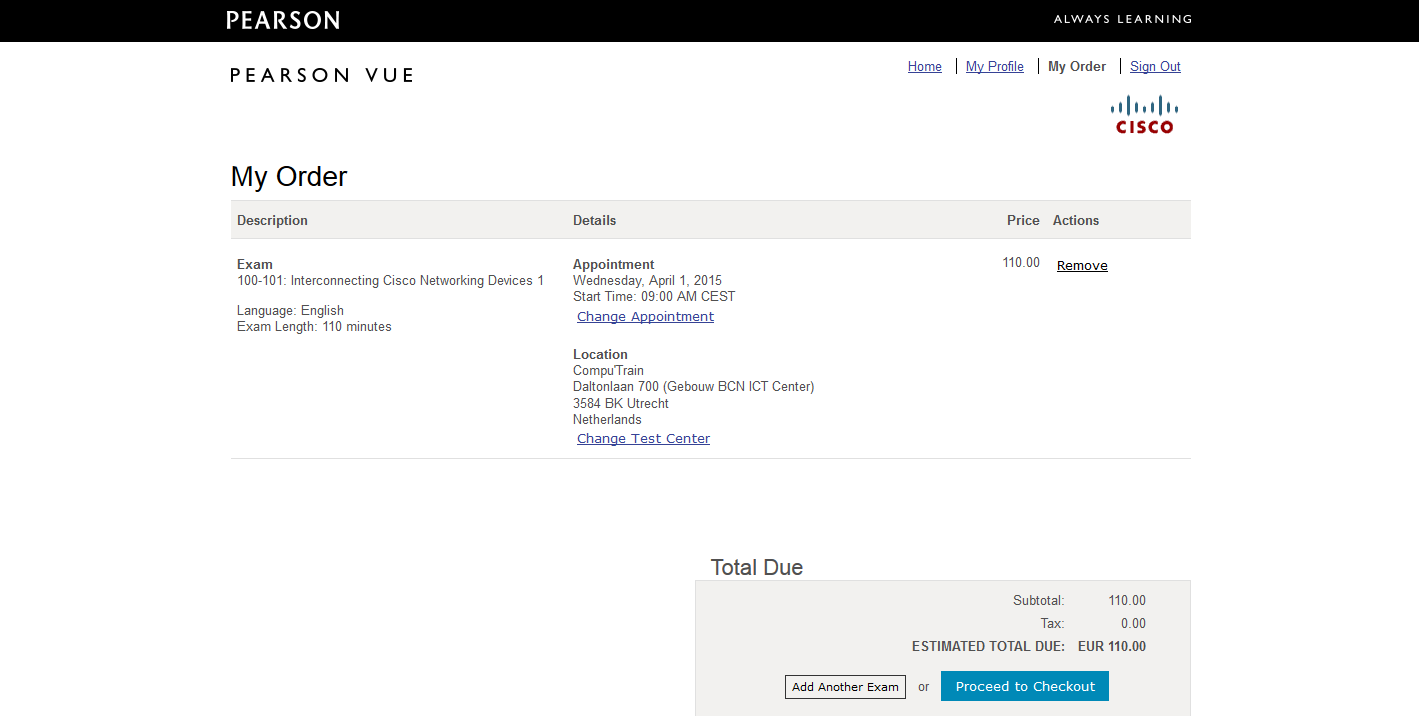
Task: Click the Cisco logo
Action: pos(1145,114)
